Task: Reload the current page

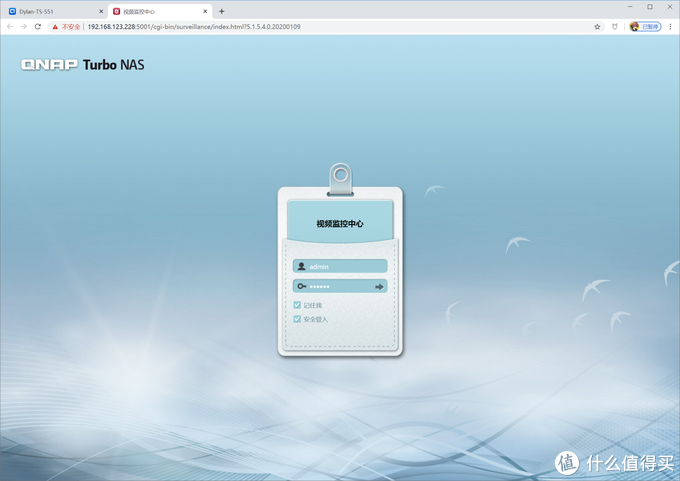Action: [38, 27]
